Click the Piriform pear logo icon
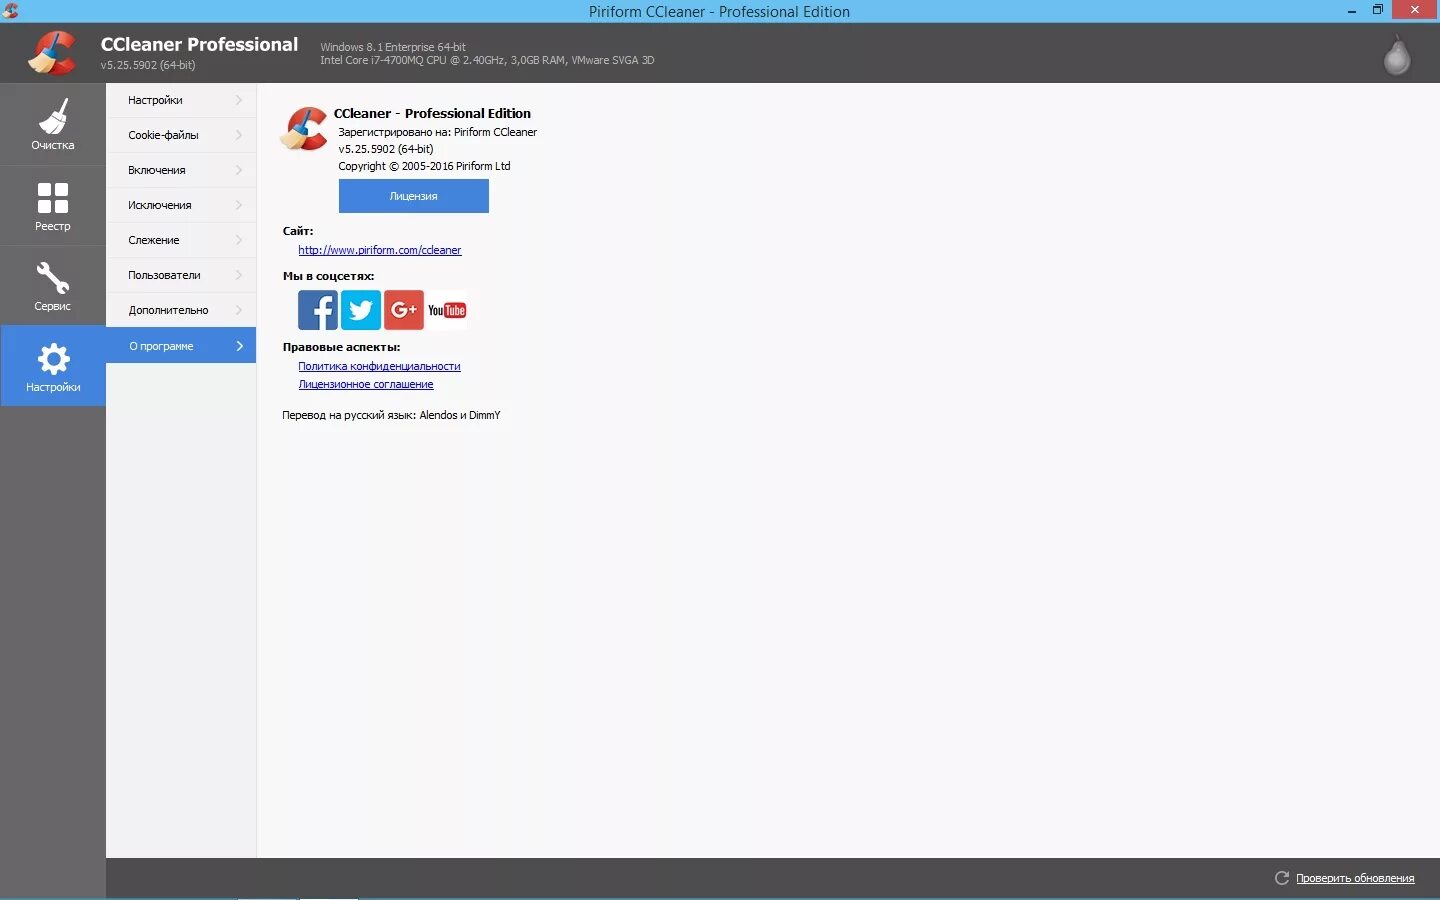This screenshot has height=900, width=1440. [x=1397, y=55]
